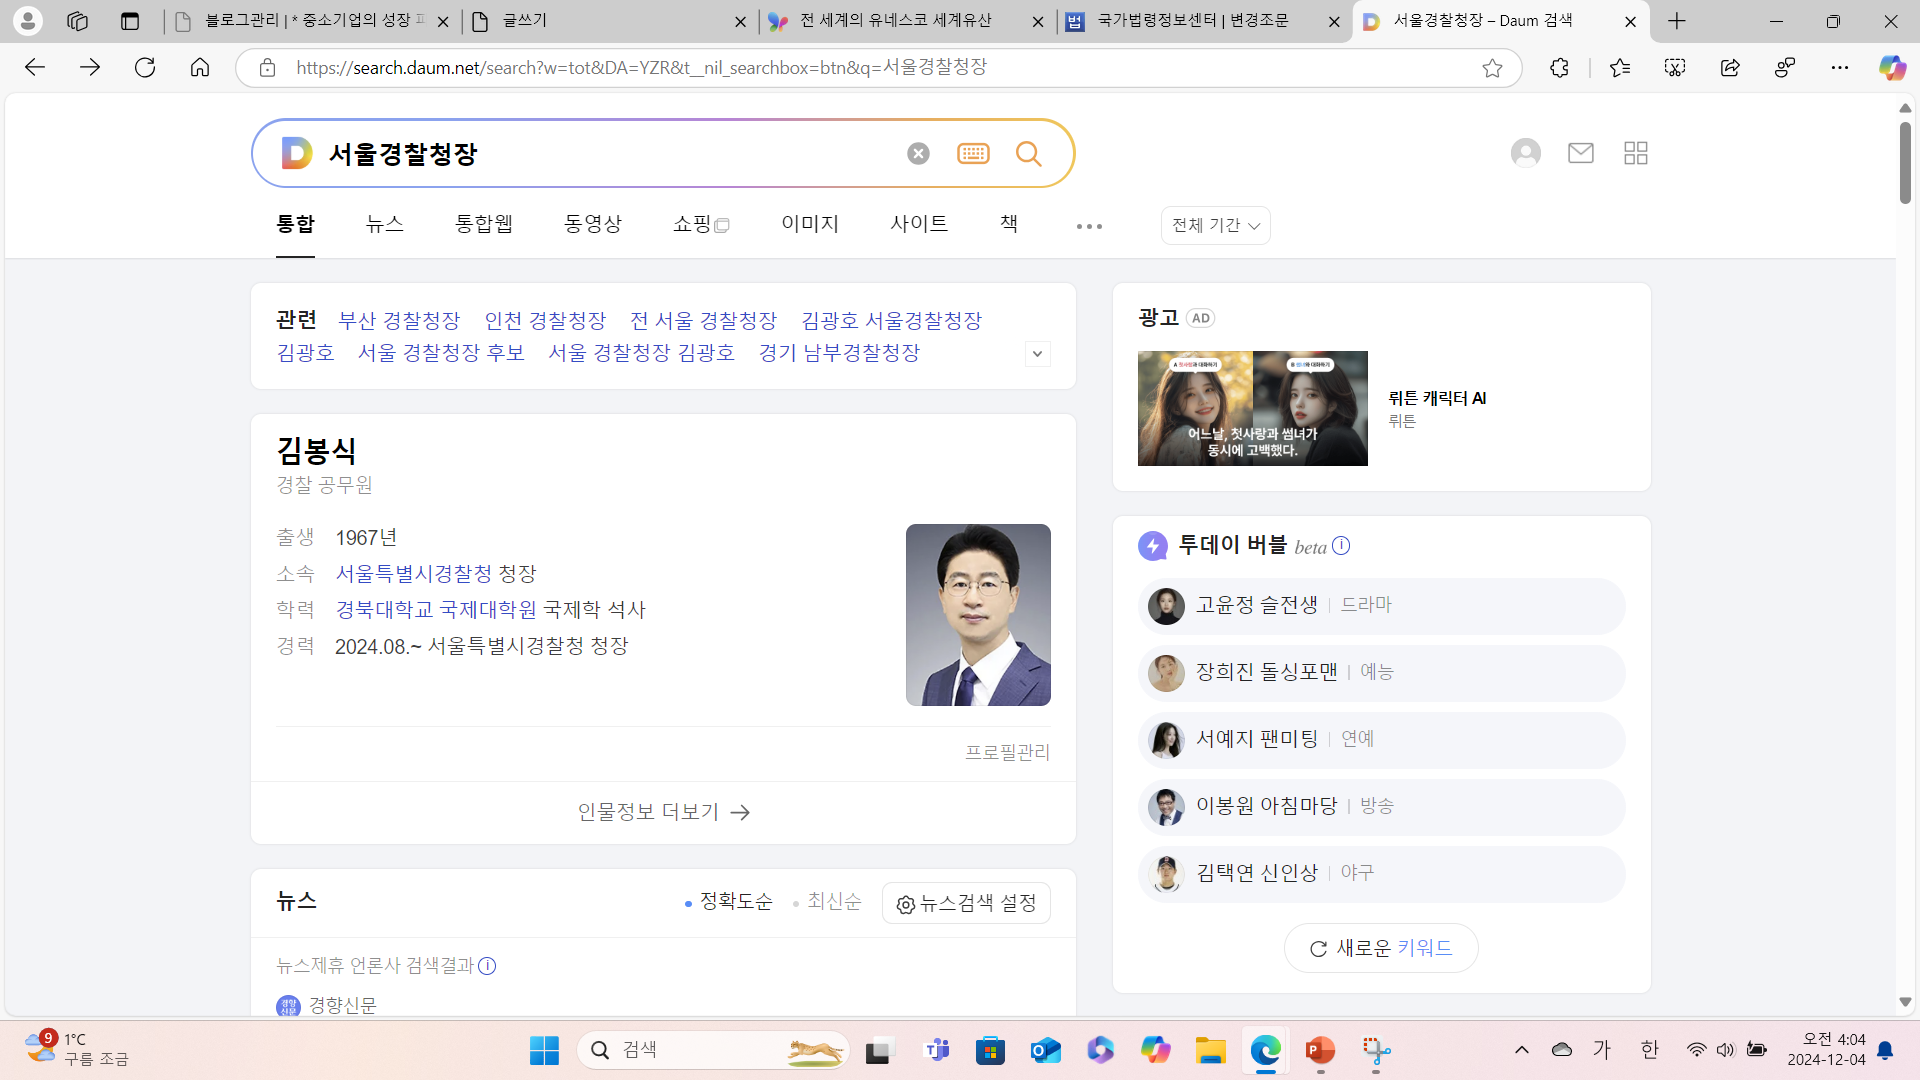
Task: Expand the related searches chevron
Action: pos(1037,354)
